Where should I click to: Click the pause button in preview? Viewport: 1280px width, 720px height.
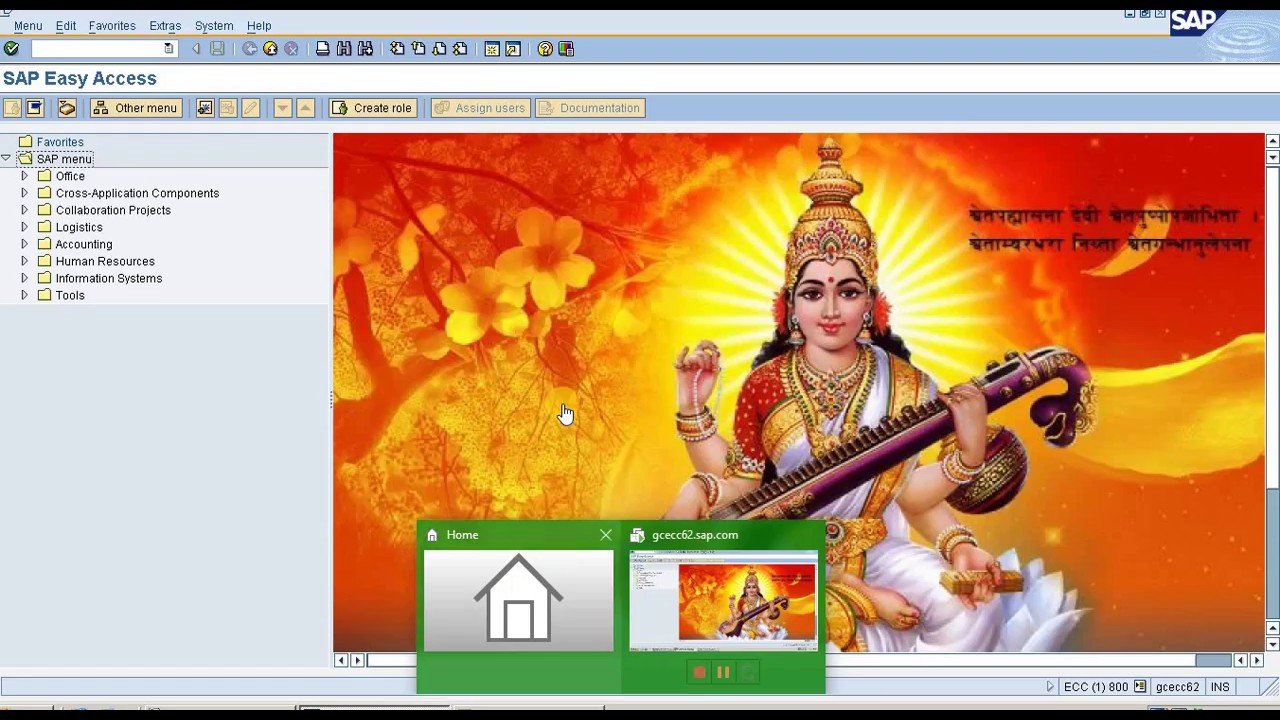pyautogui.click(x=723, y=673)
